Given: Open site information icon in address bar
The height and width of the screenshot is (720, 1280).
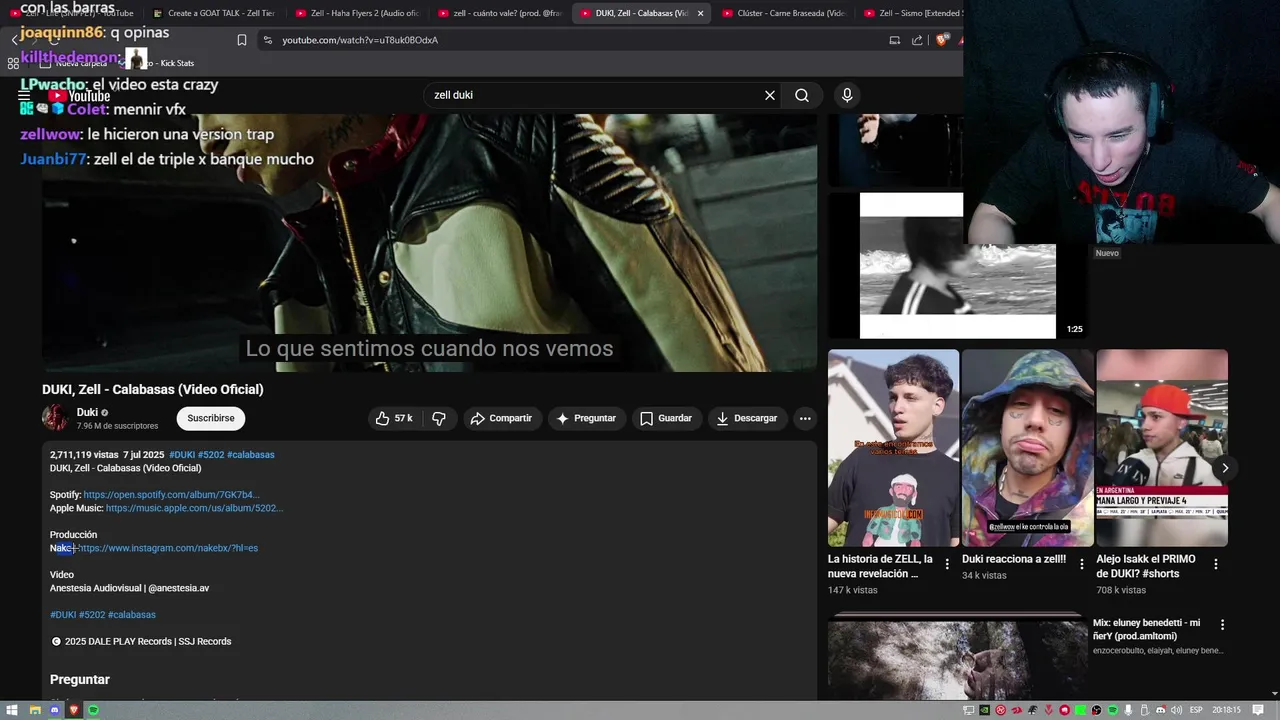Looking at the screenshot, I should pyautogui.click(x=267, y=40).
